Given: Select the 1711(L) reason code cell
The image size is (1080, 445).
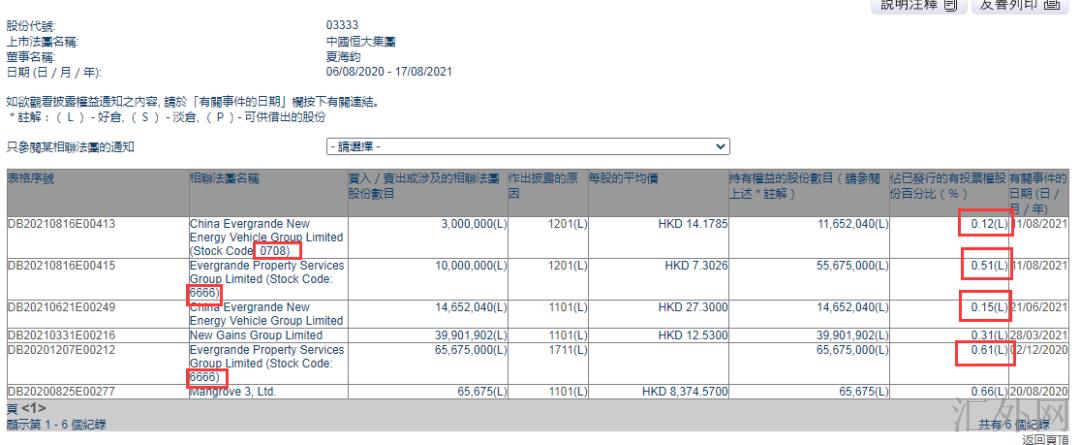Looking at the screenshot, I should 568,350.
